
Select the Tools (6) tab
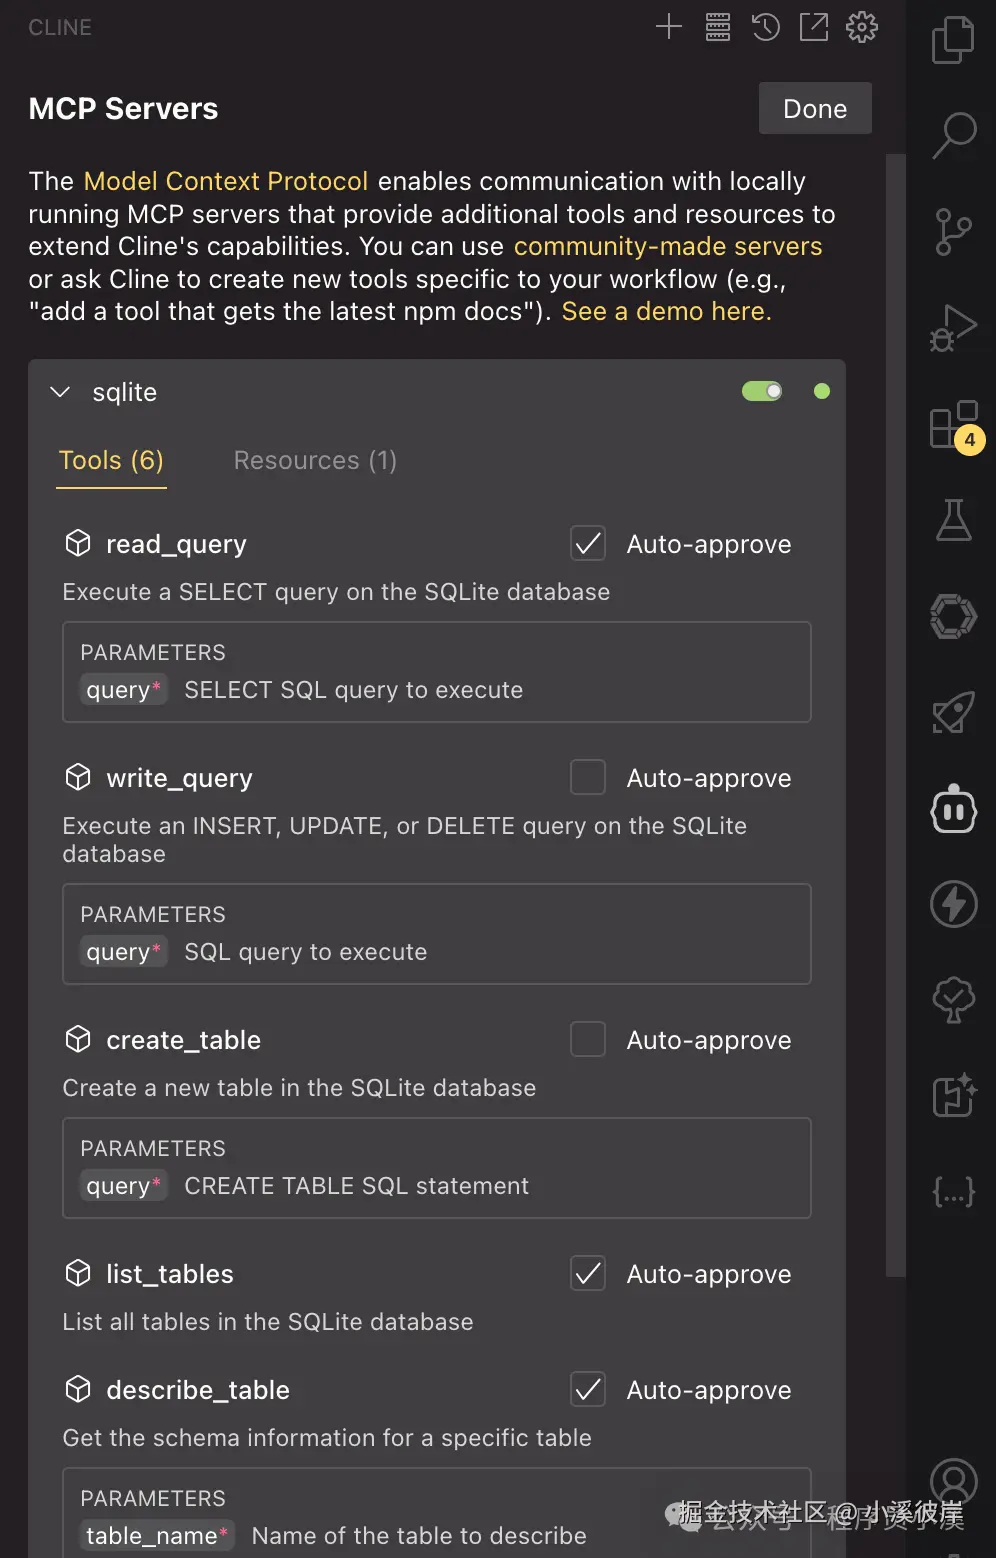(111, 460)
